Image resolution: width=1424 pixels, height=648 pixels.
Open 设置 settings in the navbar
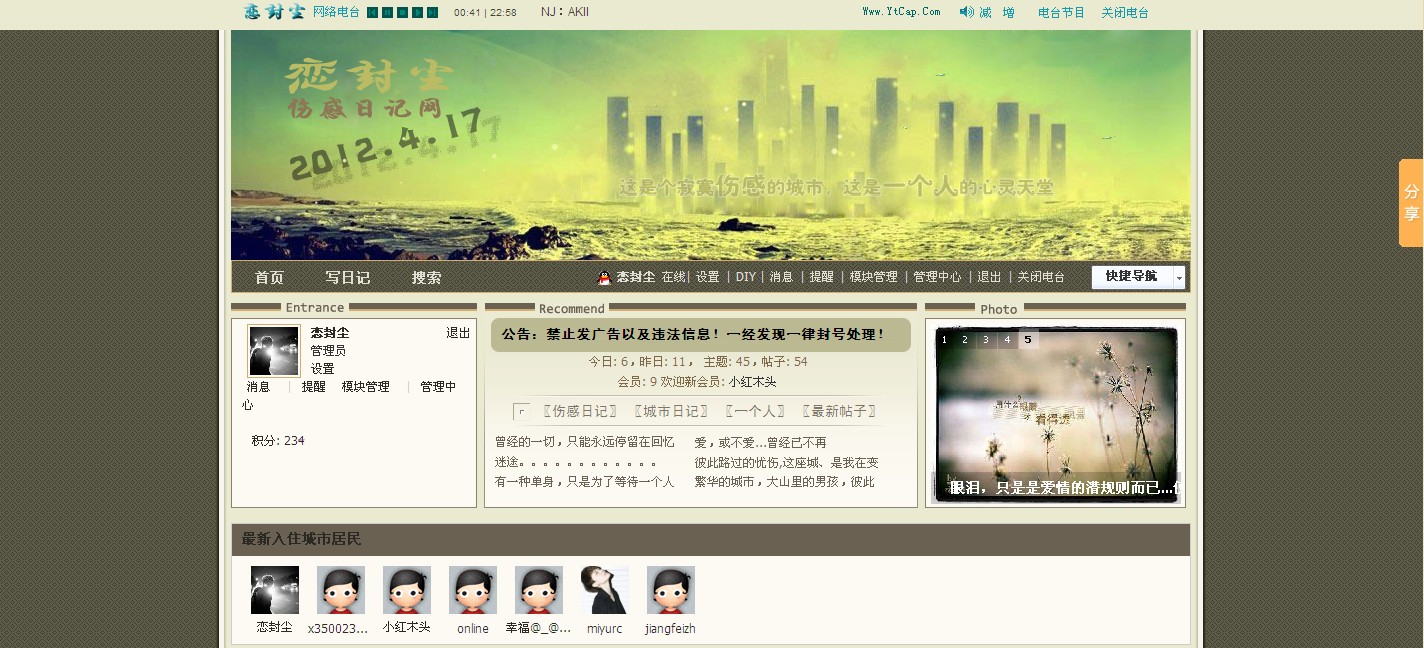click(x=707, y=277)
